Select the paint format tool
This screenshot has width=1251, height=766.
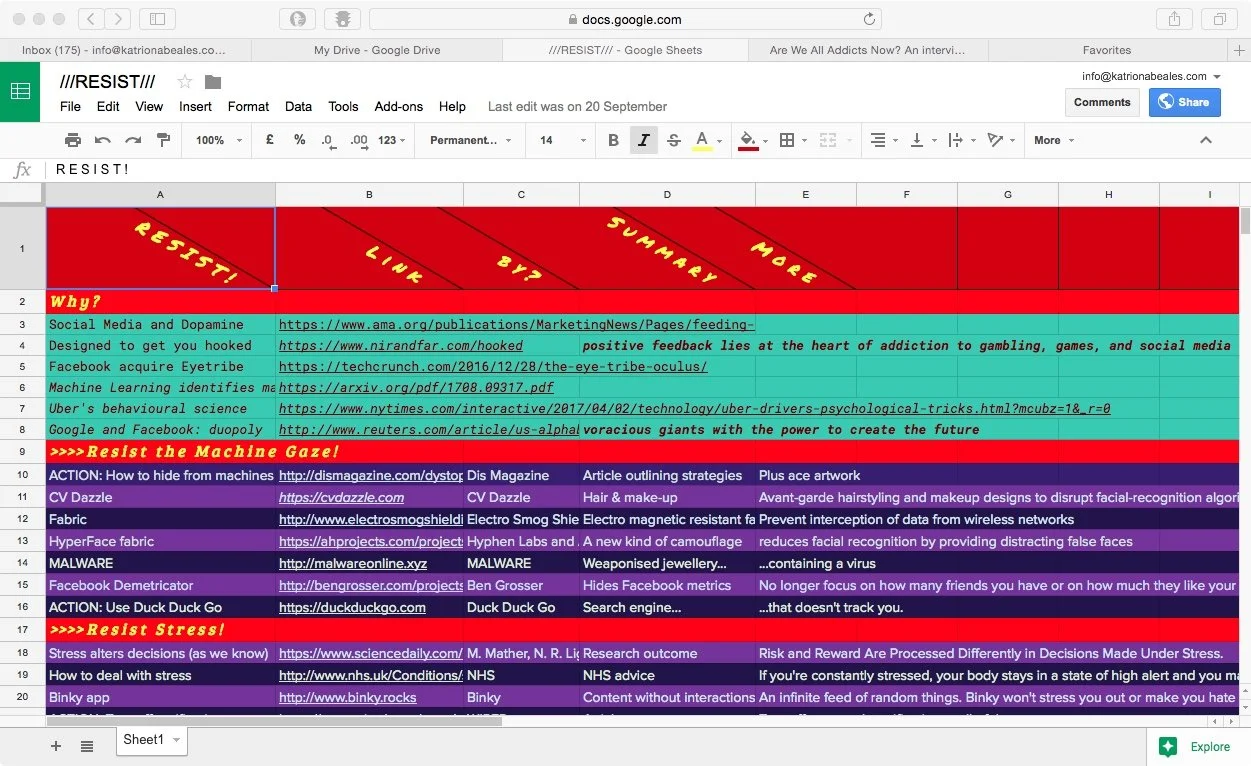tap(163, 140)
